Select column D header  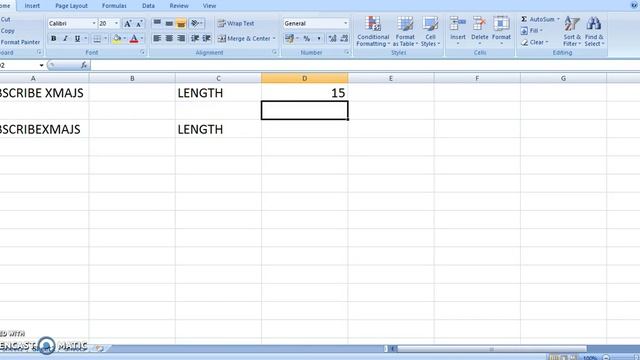[304, 78]
